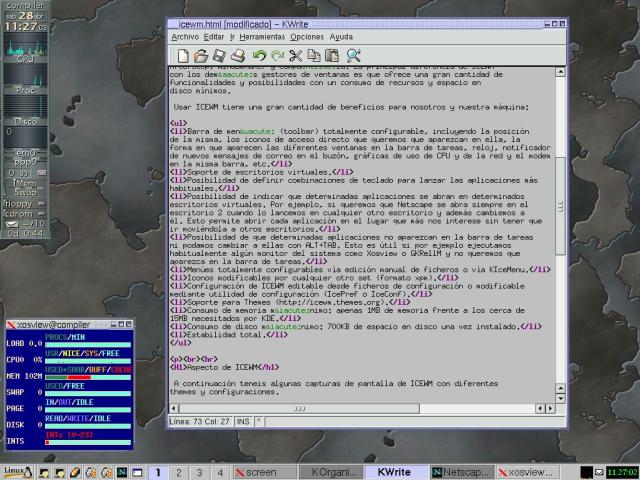
Task: Click the DISK bar in xosview
Action: [x=88, y=426]
